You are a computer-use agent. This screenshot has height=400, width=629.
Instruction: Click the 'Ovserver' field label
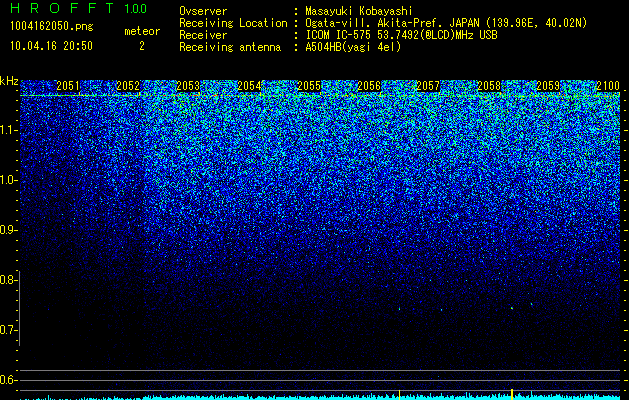203,11
